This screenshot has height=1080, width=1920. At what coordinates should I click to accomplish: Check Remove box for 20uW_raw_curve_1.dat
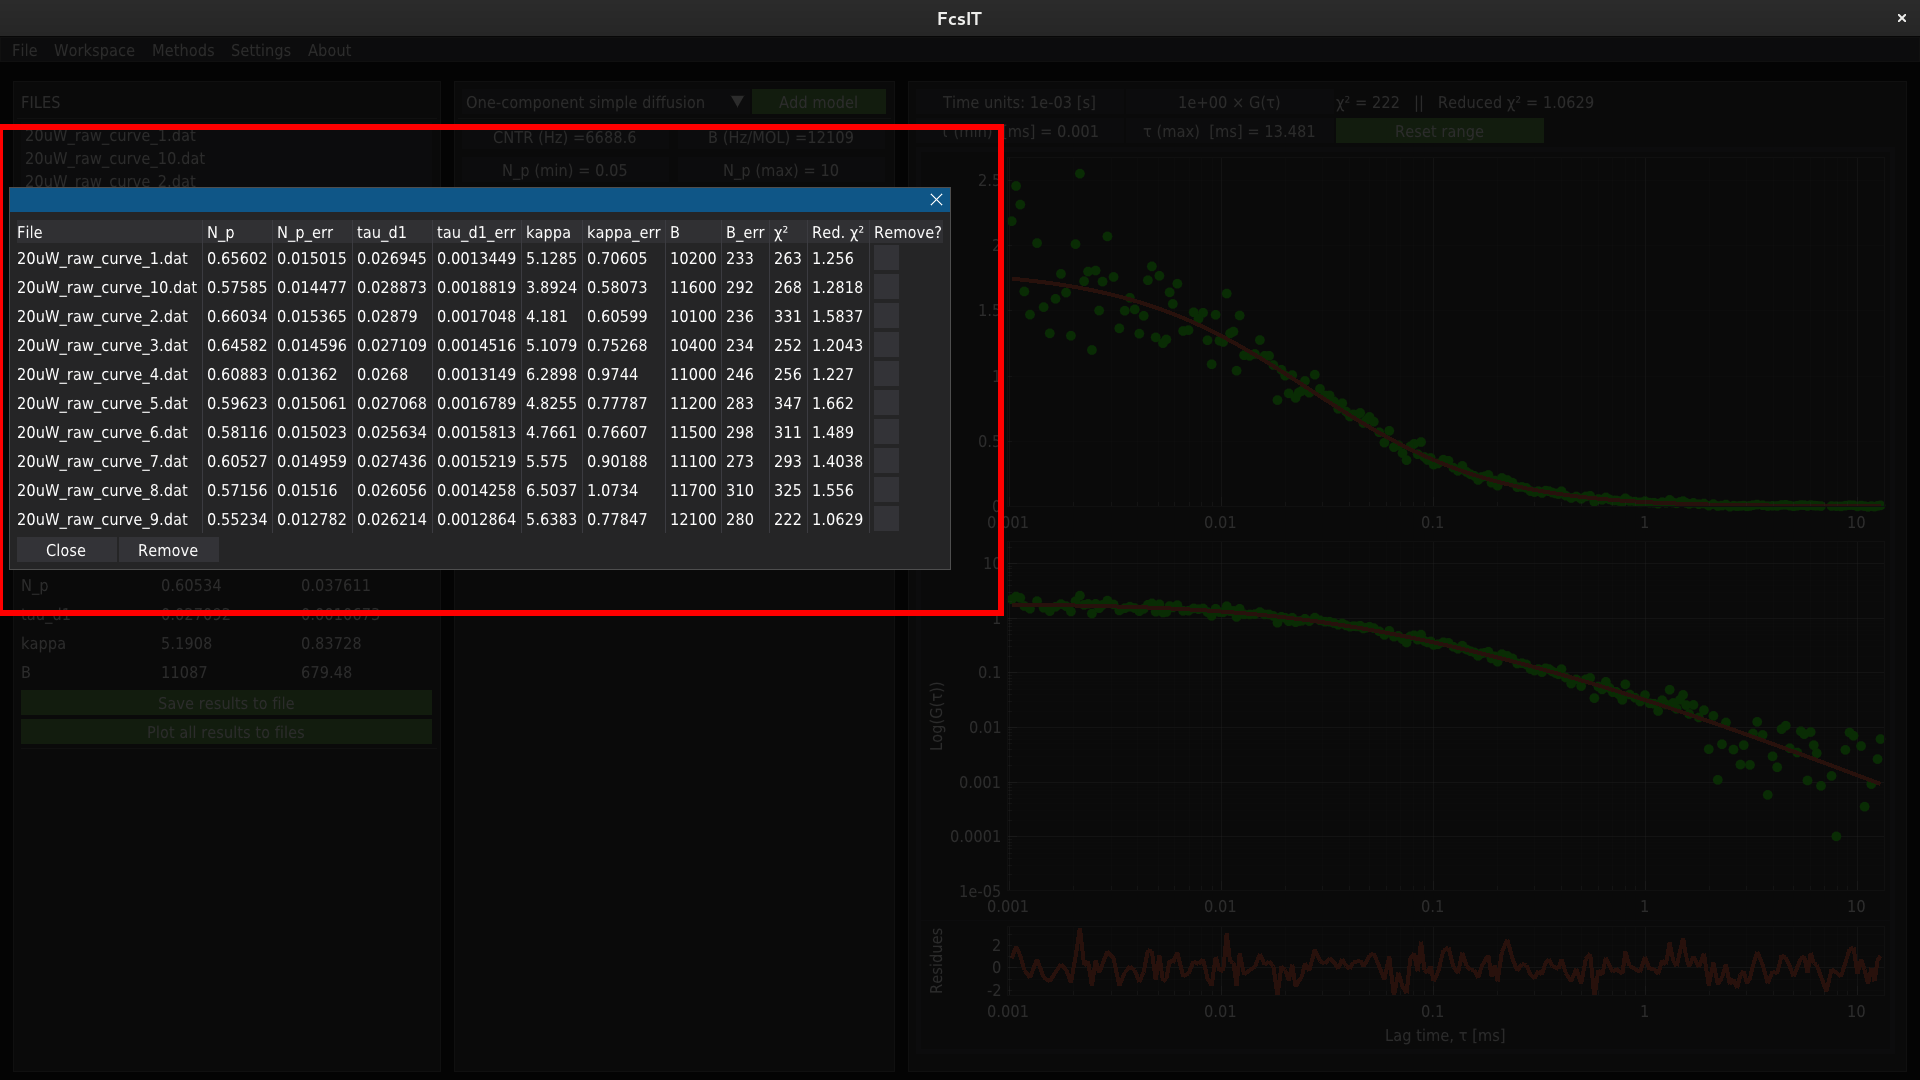pos(886,259)
